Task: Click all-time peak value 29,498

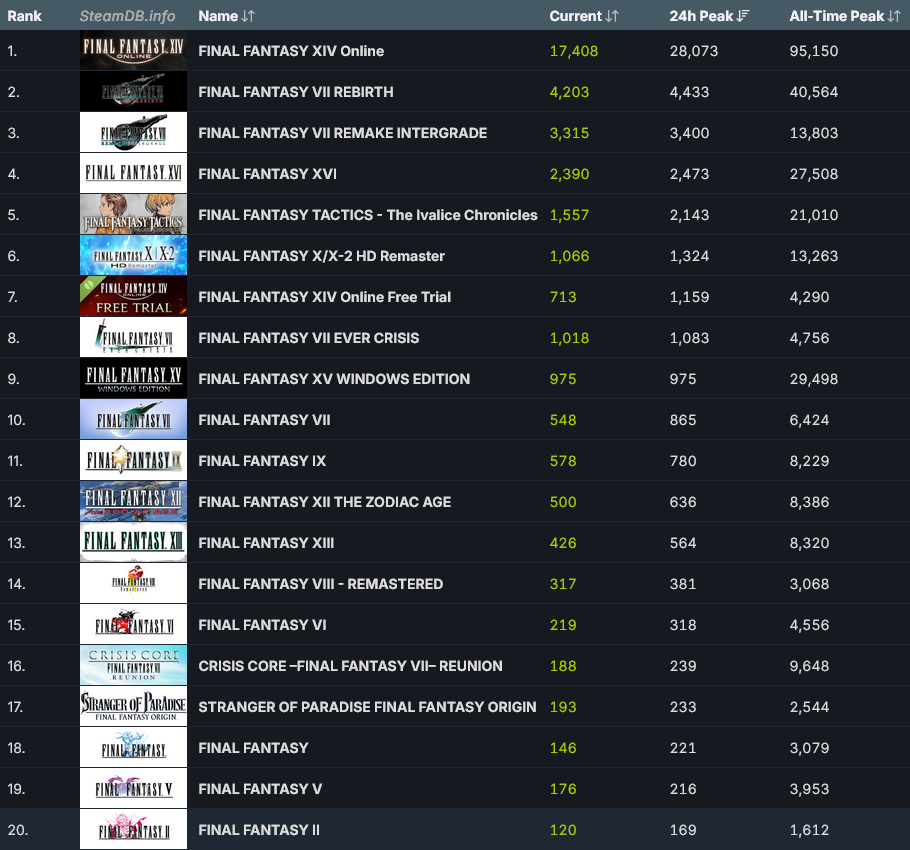Action: [814, 379]
